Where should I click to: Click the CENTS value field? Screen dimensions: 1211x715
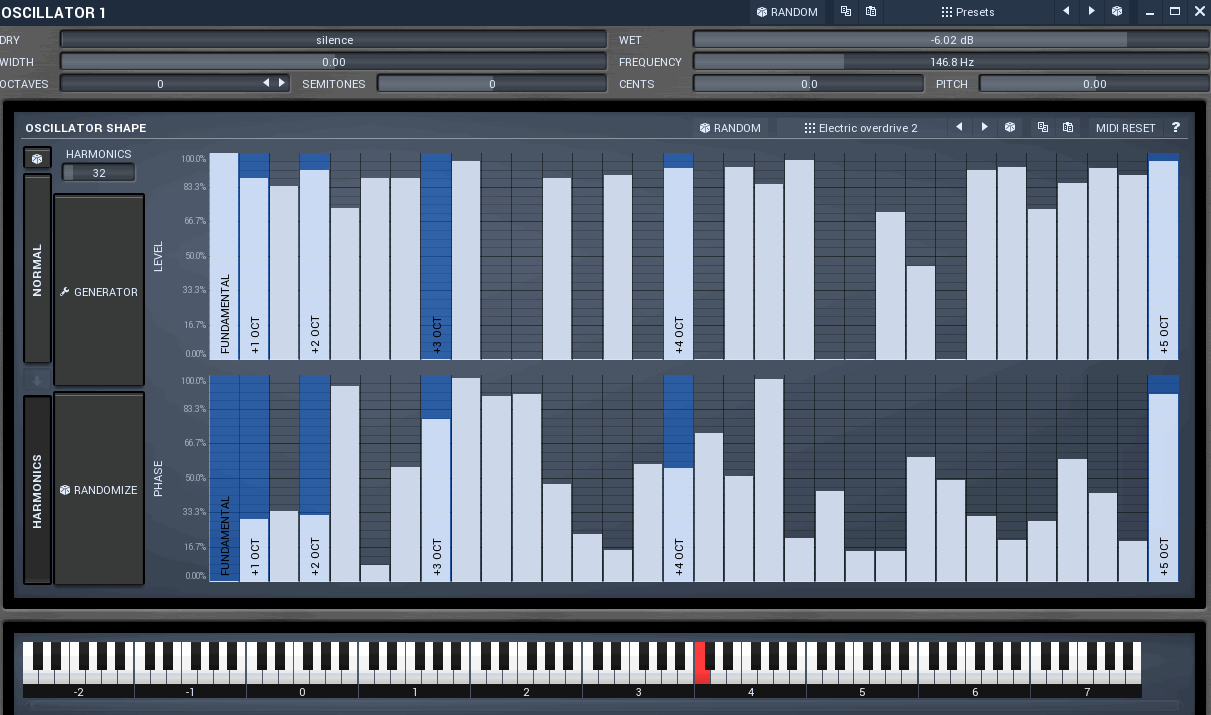coord(808,84)
